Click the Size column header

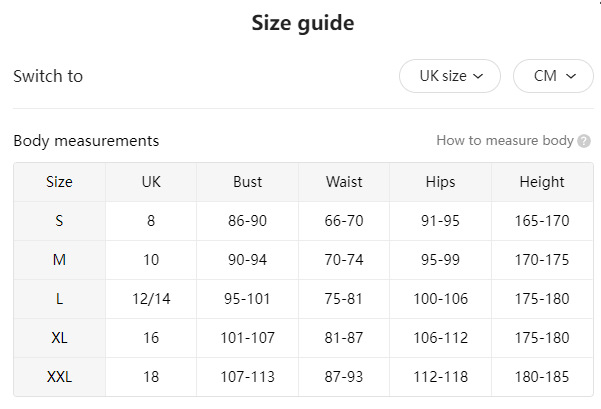(59, 182)
